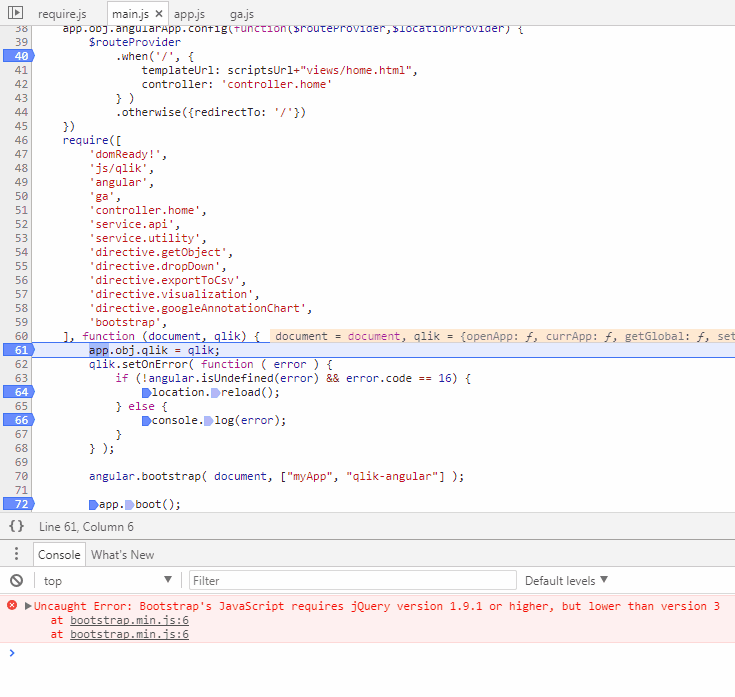
Task: Toggle breakpoint on line 72
Action: coord(20,504)
